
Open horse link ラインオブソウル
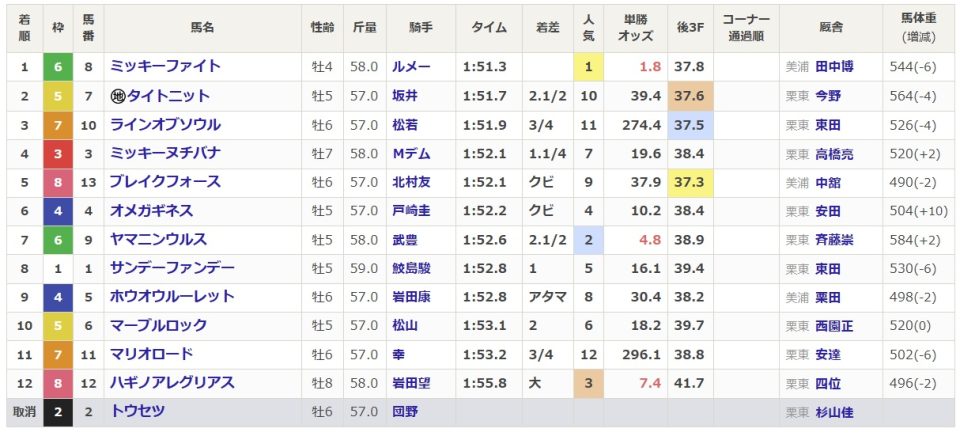[165, 125]
